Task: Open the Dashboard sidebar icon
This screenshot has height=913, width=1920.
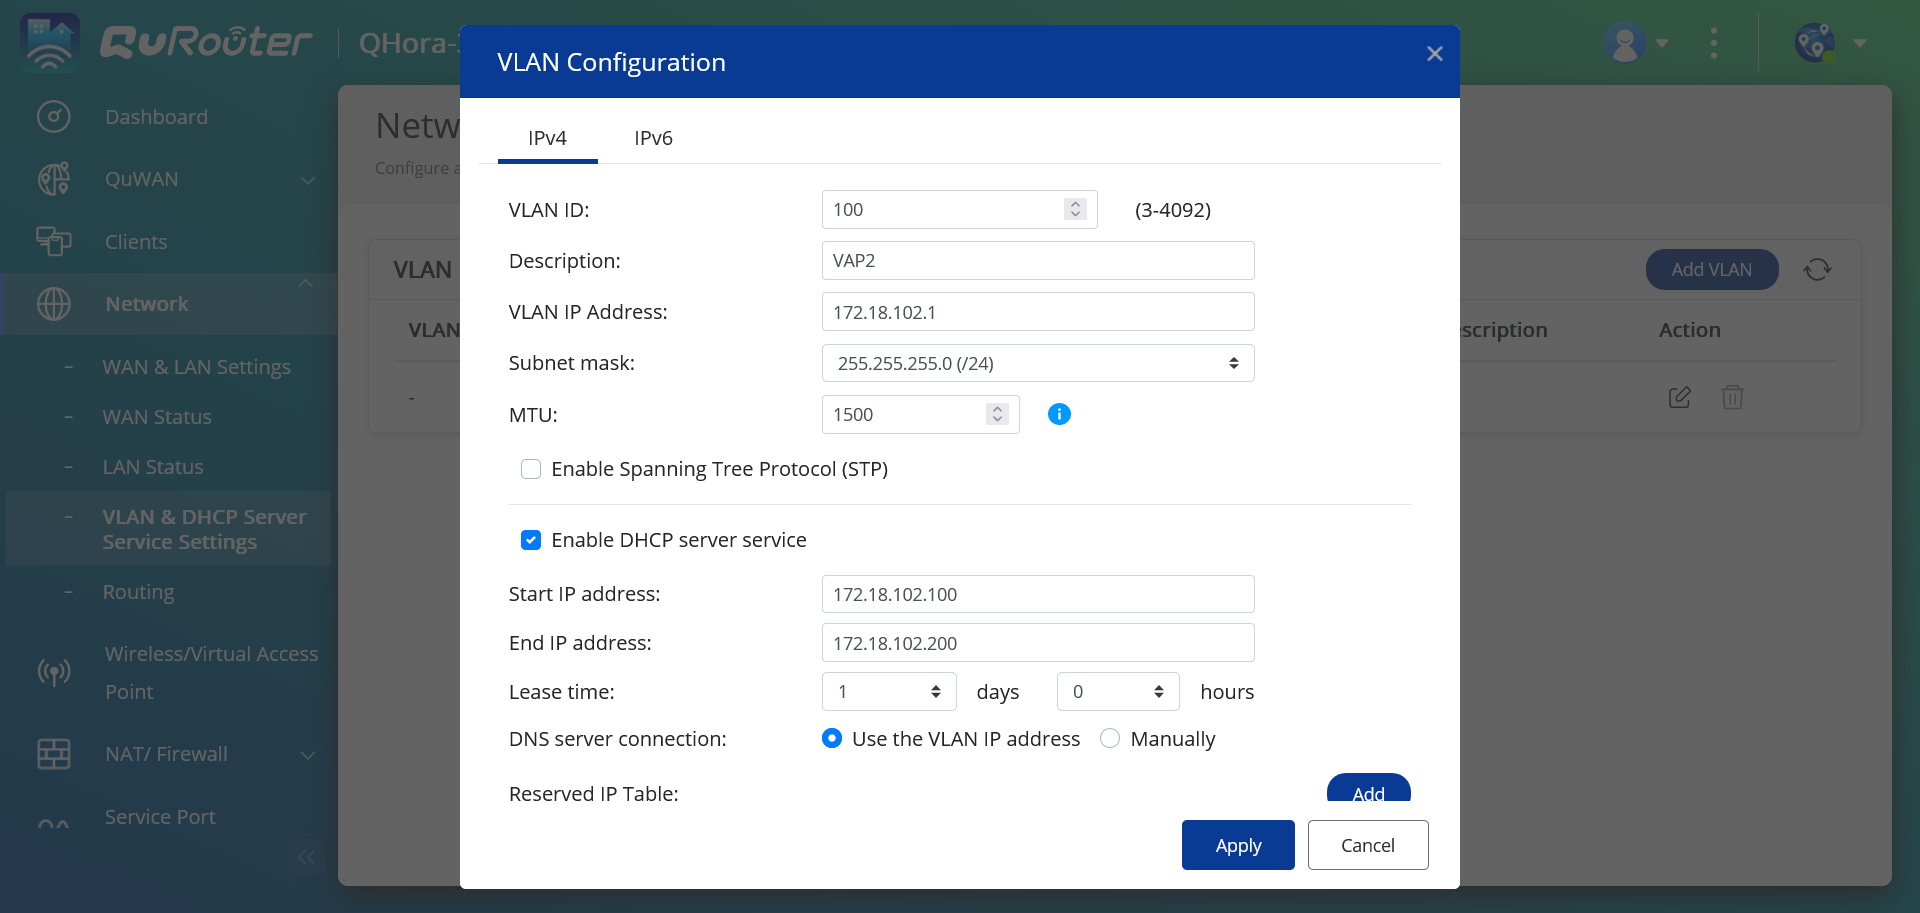Action: (53, 117)
